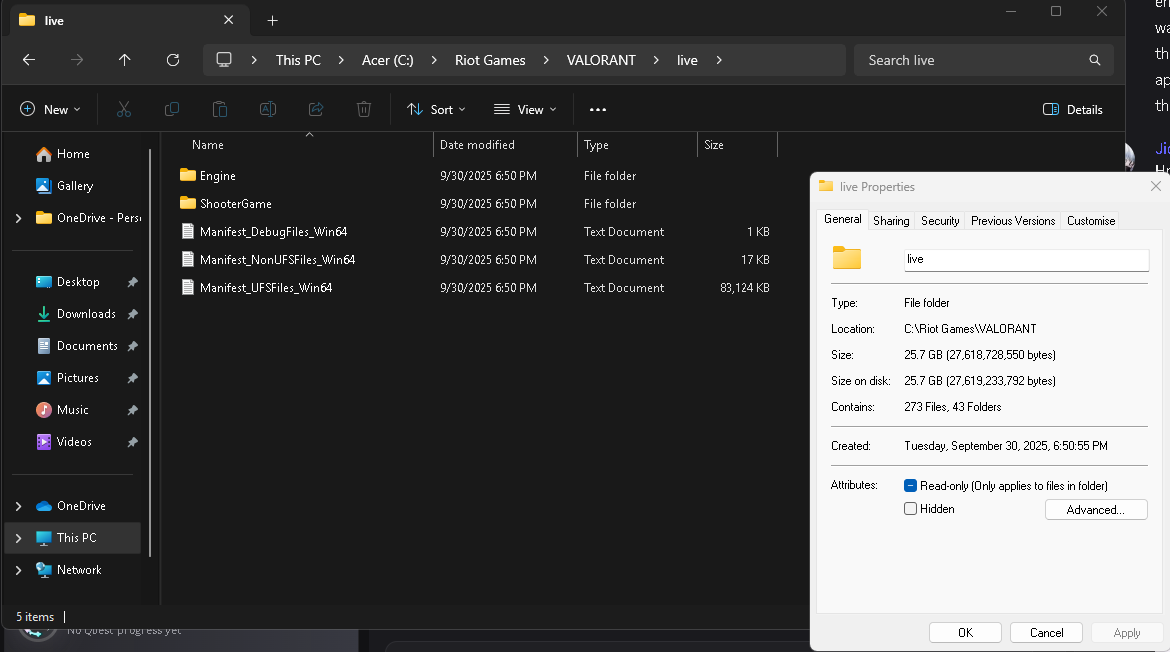Go up one folder level
The image size is (1170, 652).
tap(124, 60)
